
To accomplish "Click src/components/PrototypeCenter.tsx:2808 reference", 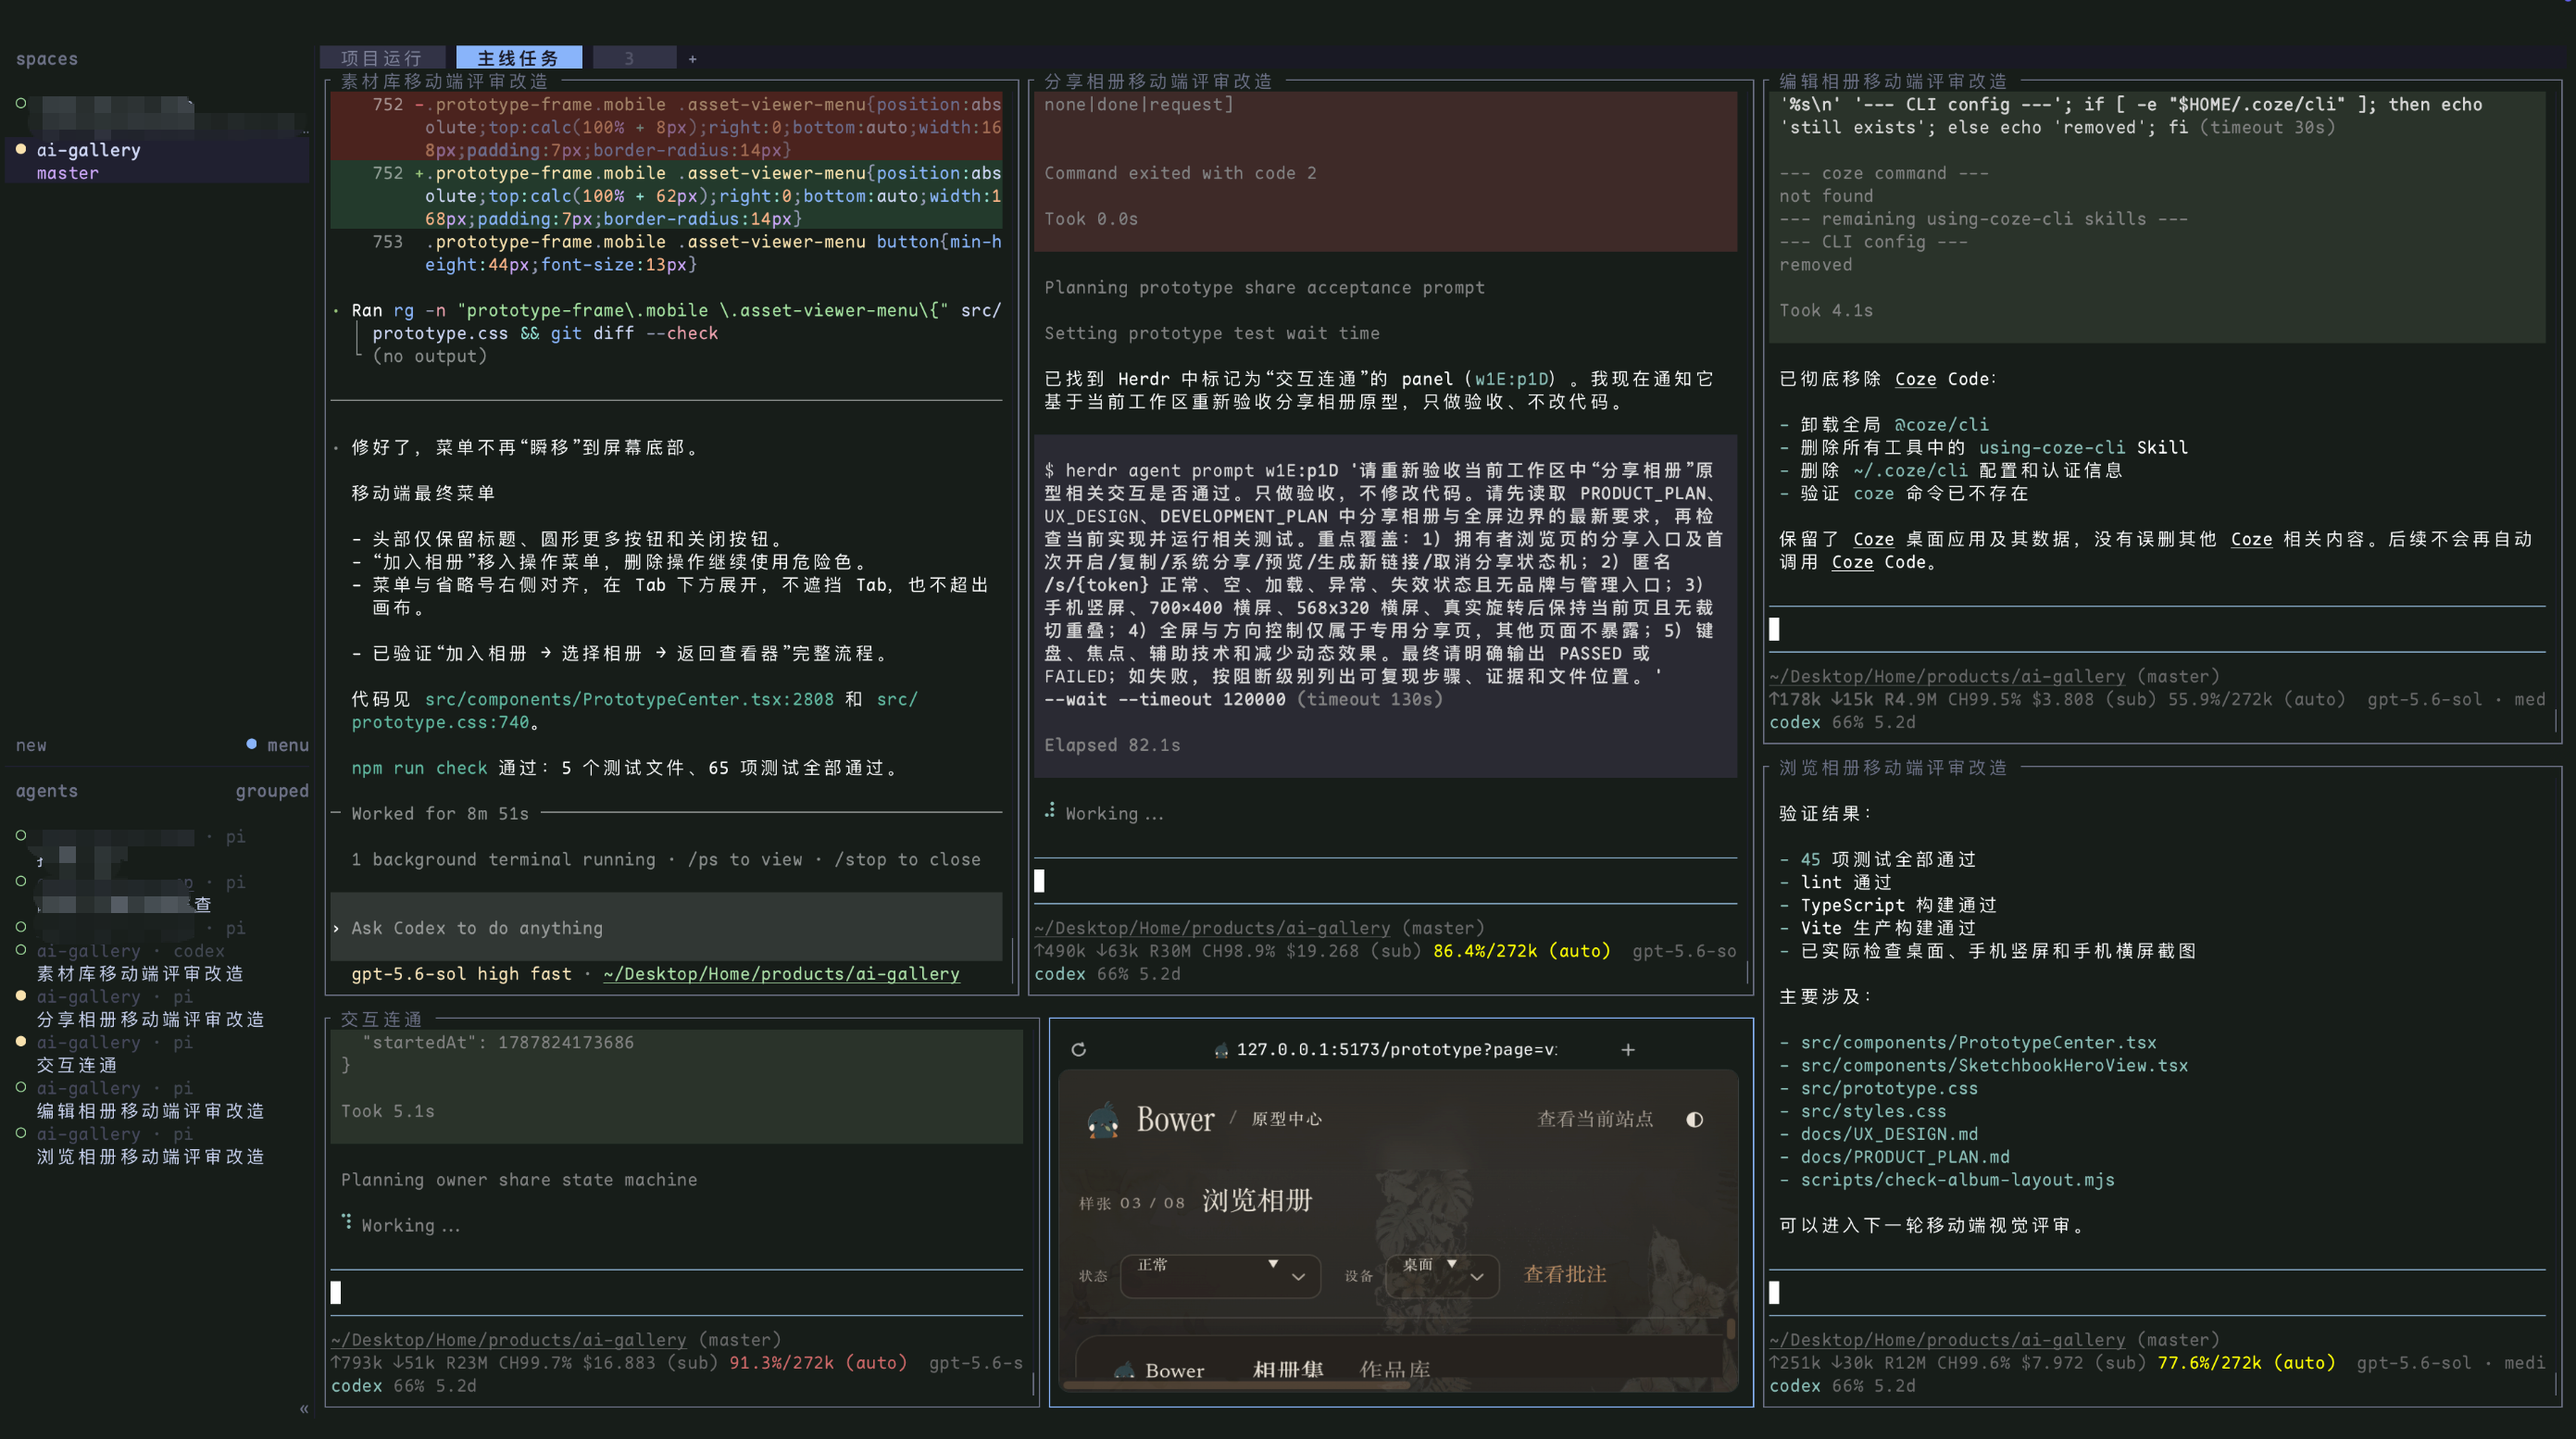I will pyautogui.click(x=629, y=699).
